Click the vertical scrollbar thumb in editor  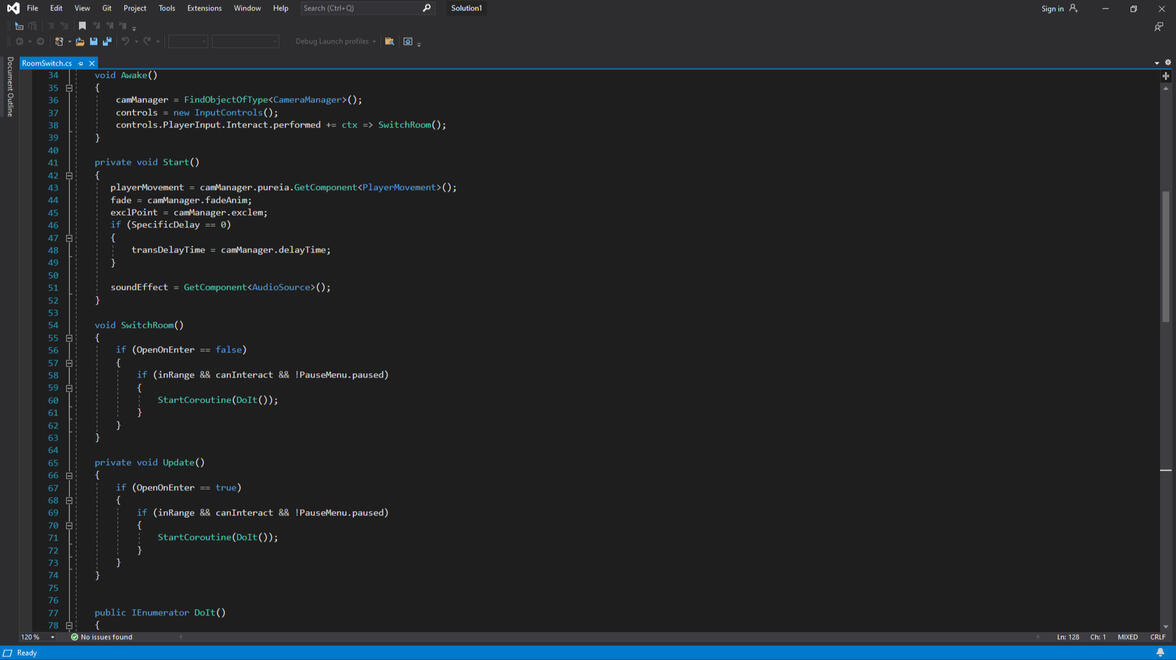pyautogui.click(x=1166, y=255)
